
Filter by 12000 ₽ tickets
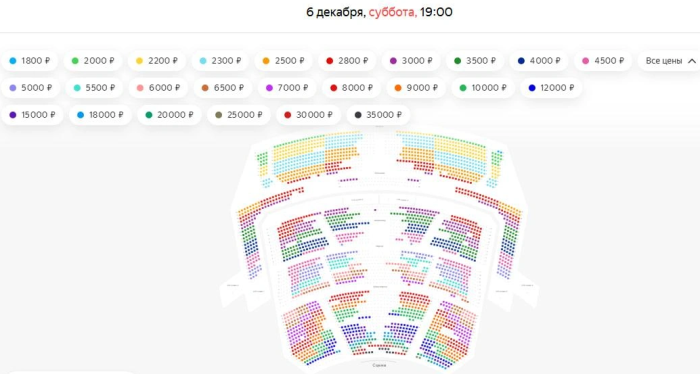[x=551, y=88]
